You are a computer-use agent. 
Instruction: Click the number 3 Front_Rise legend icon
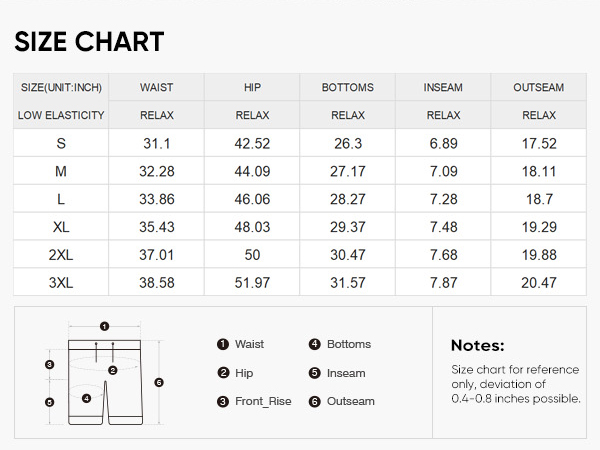pyautogui.click(x=223, y=401)
